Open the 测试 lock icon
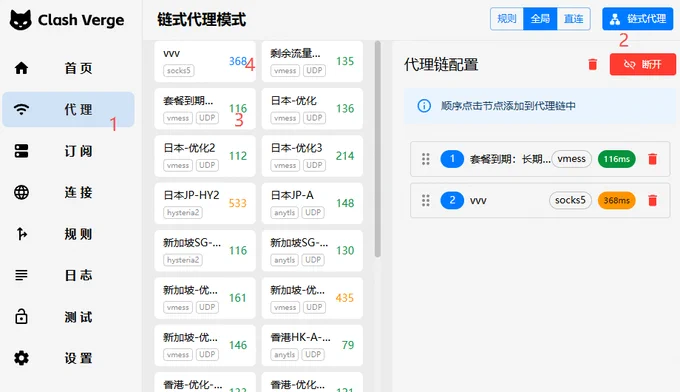 click(21, 317)
